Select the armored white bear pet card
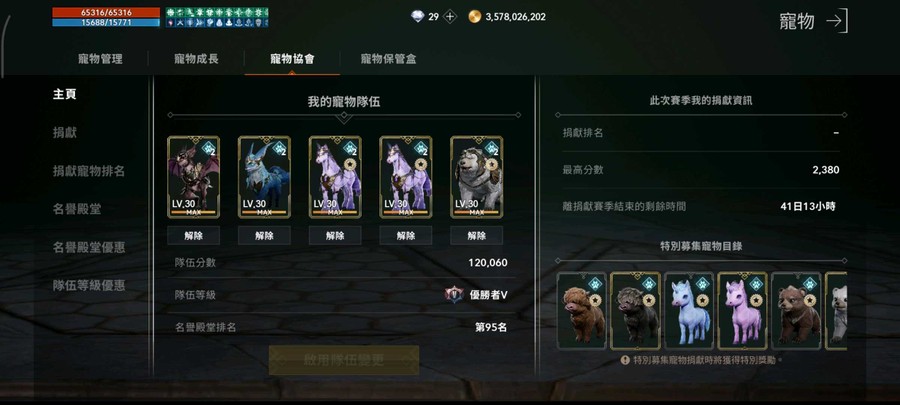900x405 pixels. coord(476,177)
